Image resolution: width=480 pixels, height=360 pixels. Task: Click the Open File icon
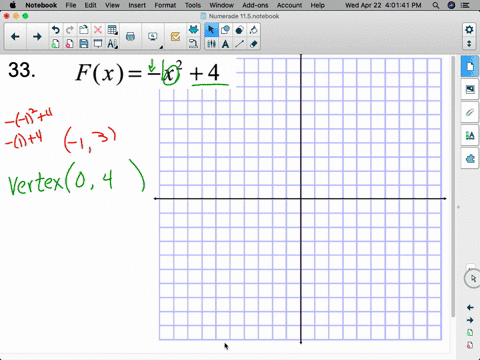83,30
